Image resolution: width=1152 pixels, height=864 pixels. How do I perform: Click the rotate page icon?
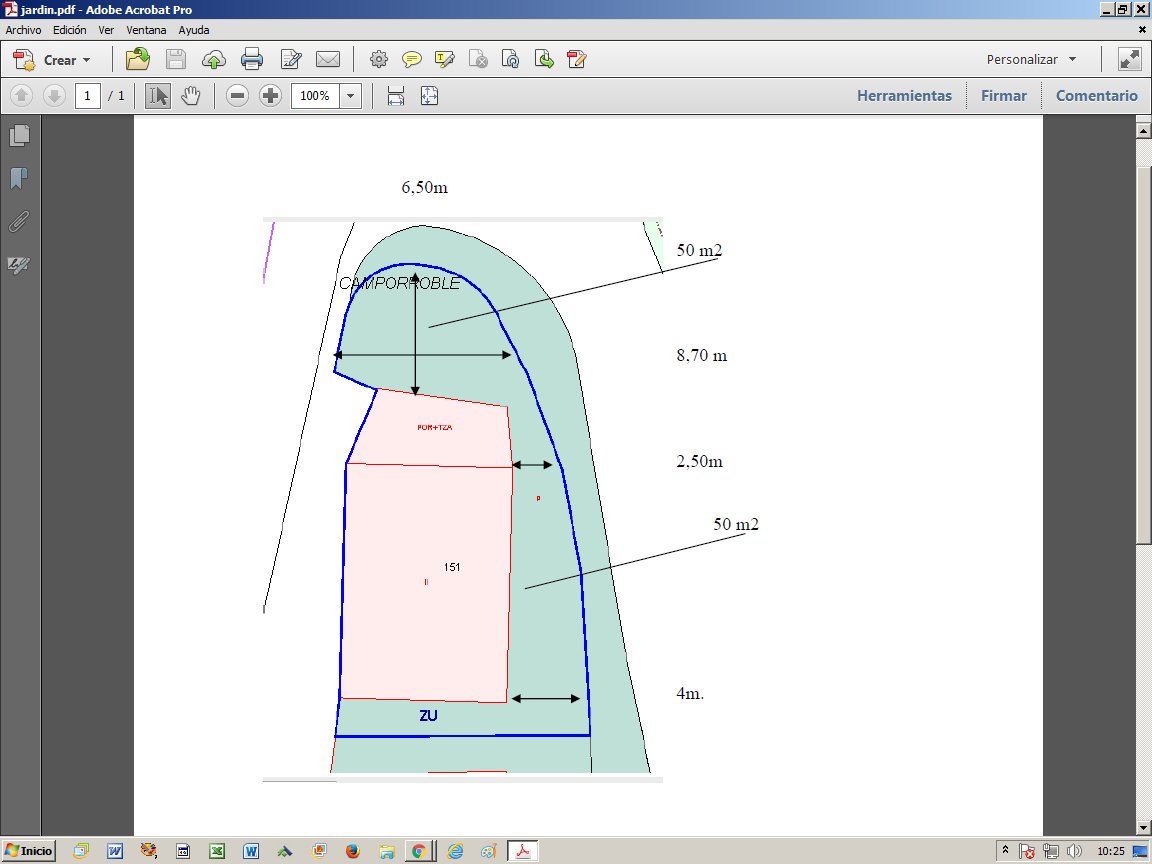[x=511, y=59]
